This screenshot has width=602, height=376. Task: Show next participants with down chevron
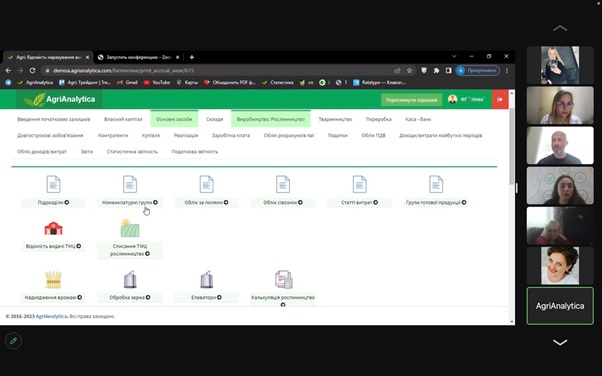[x=560, y=342]
